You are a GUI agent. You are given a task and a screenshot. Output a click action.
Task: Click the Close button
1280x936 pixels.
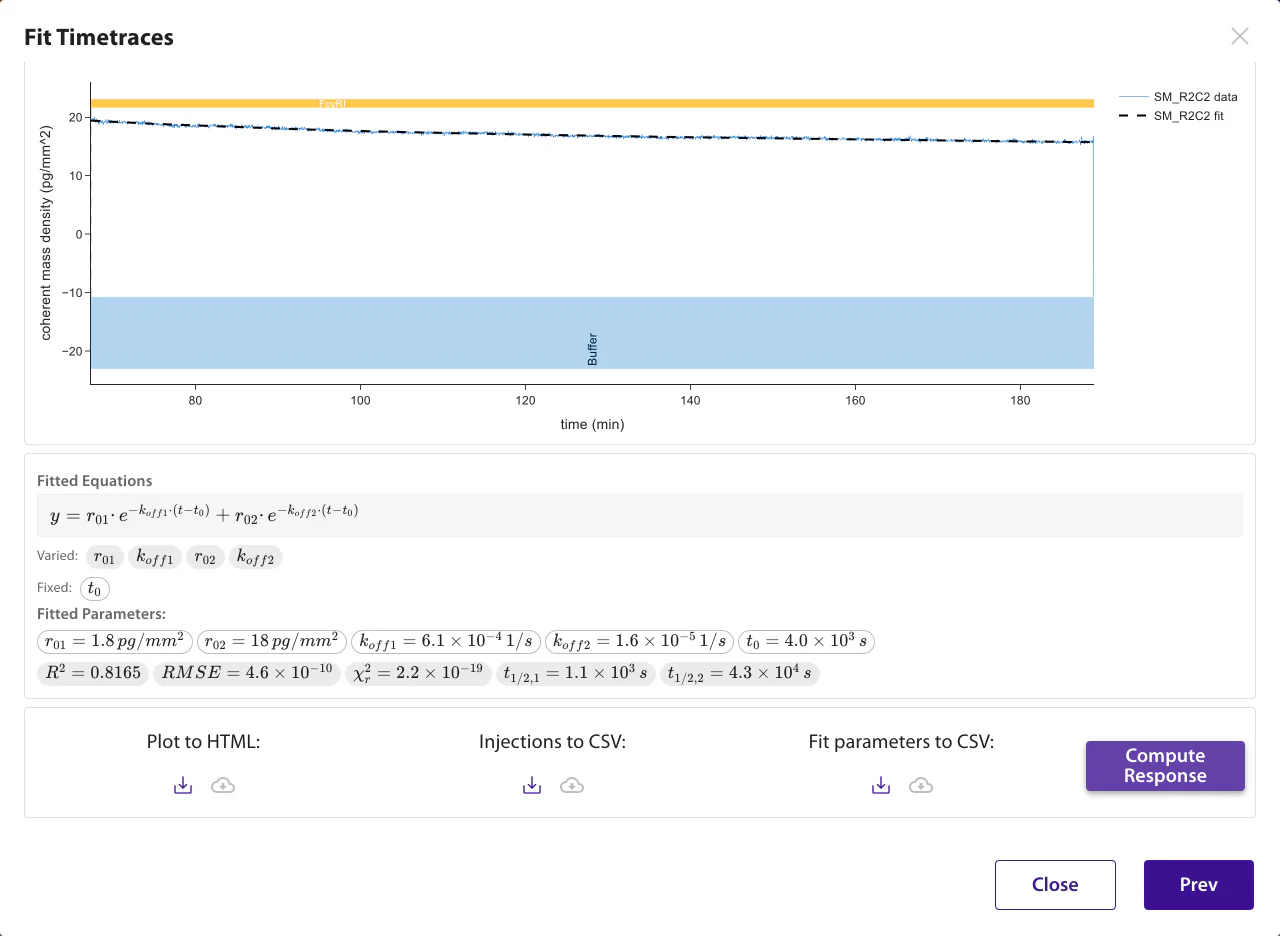click(1055, 885)
